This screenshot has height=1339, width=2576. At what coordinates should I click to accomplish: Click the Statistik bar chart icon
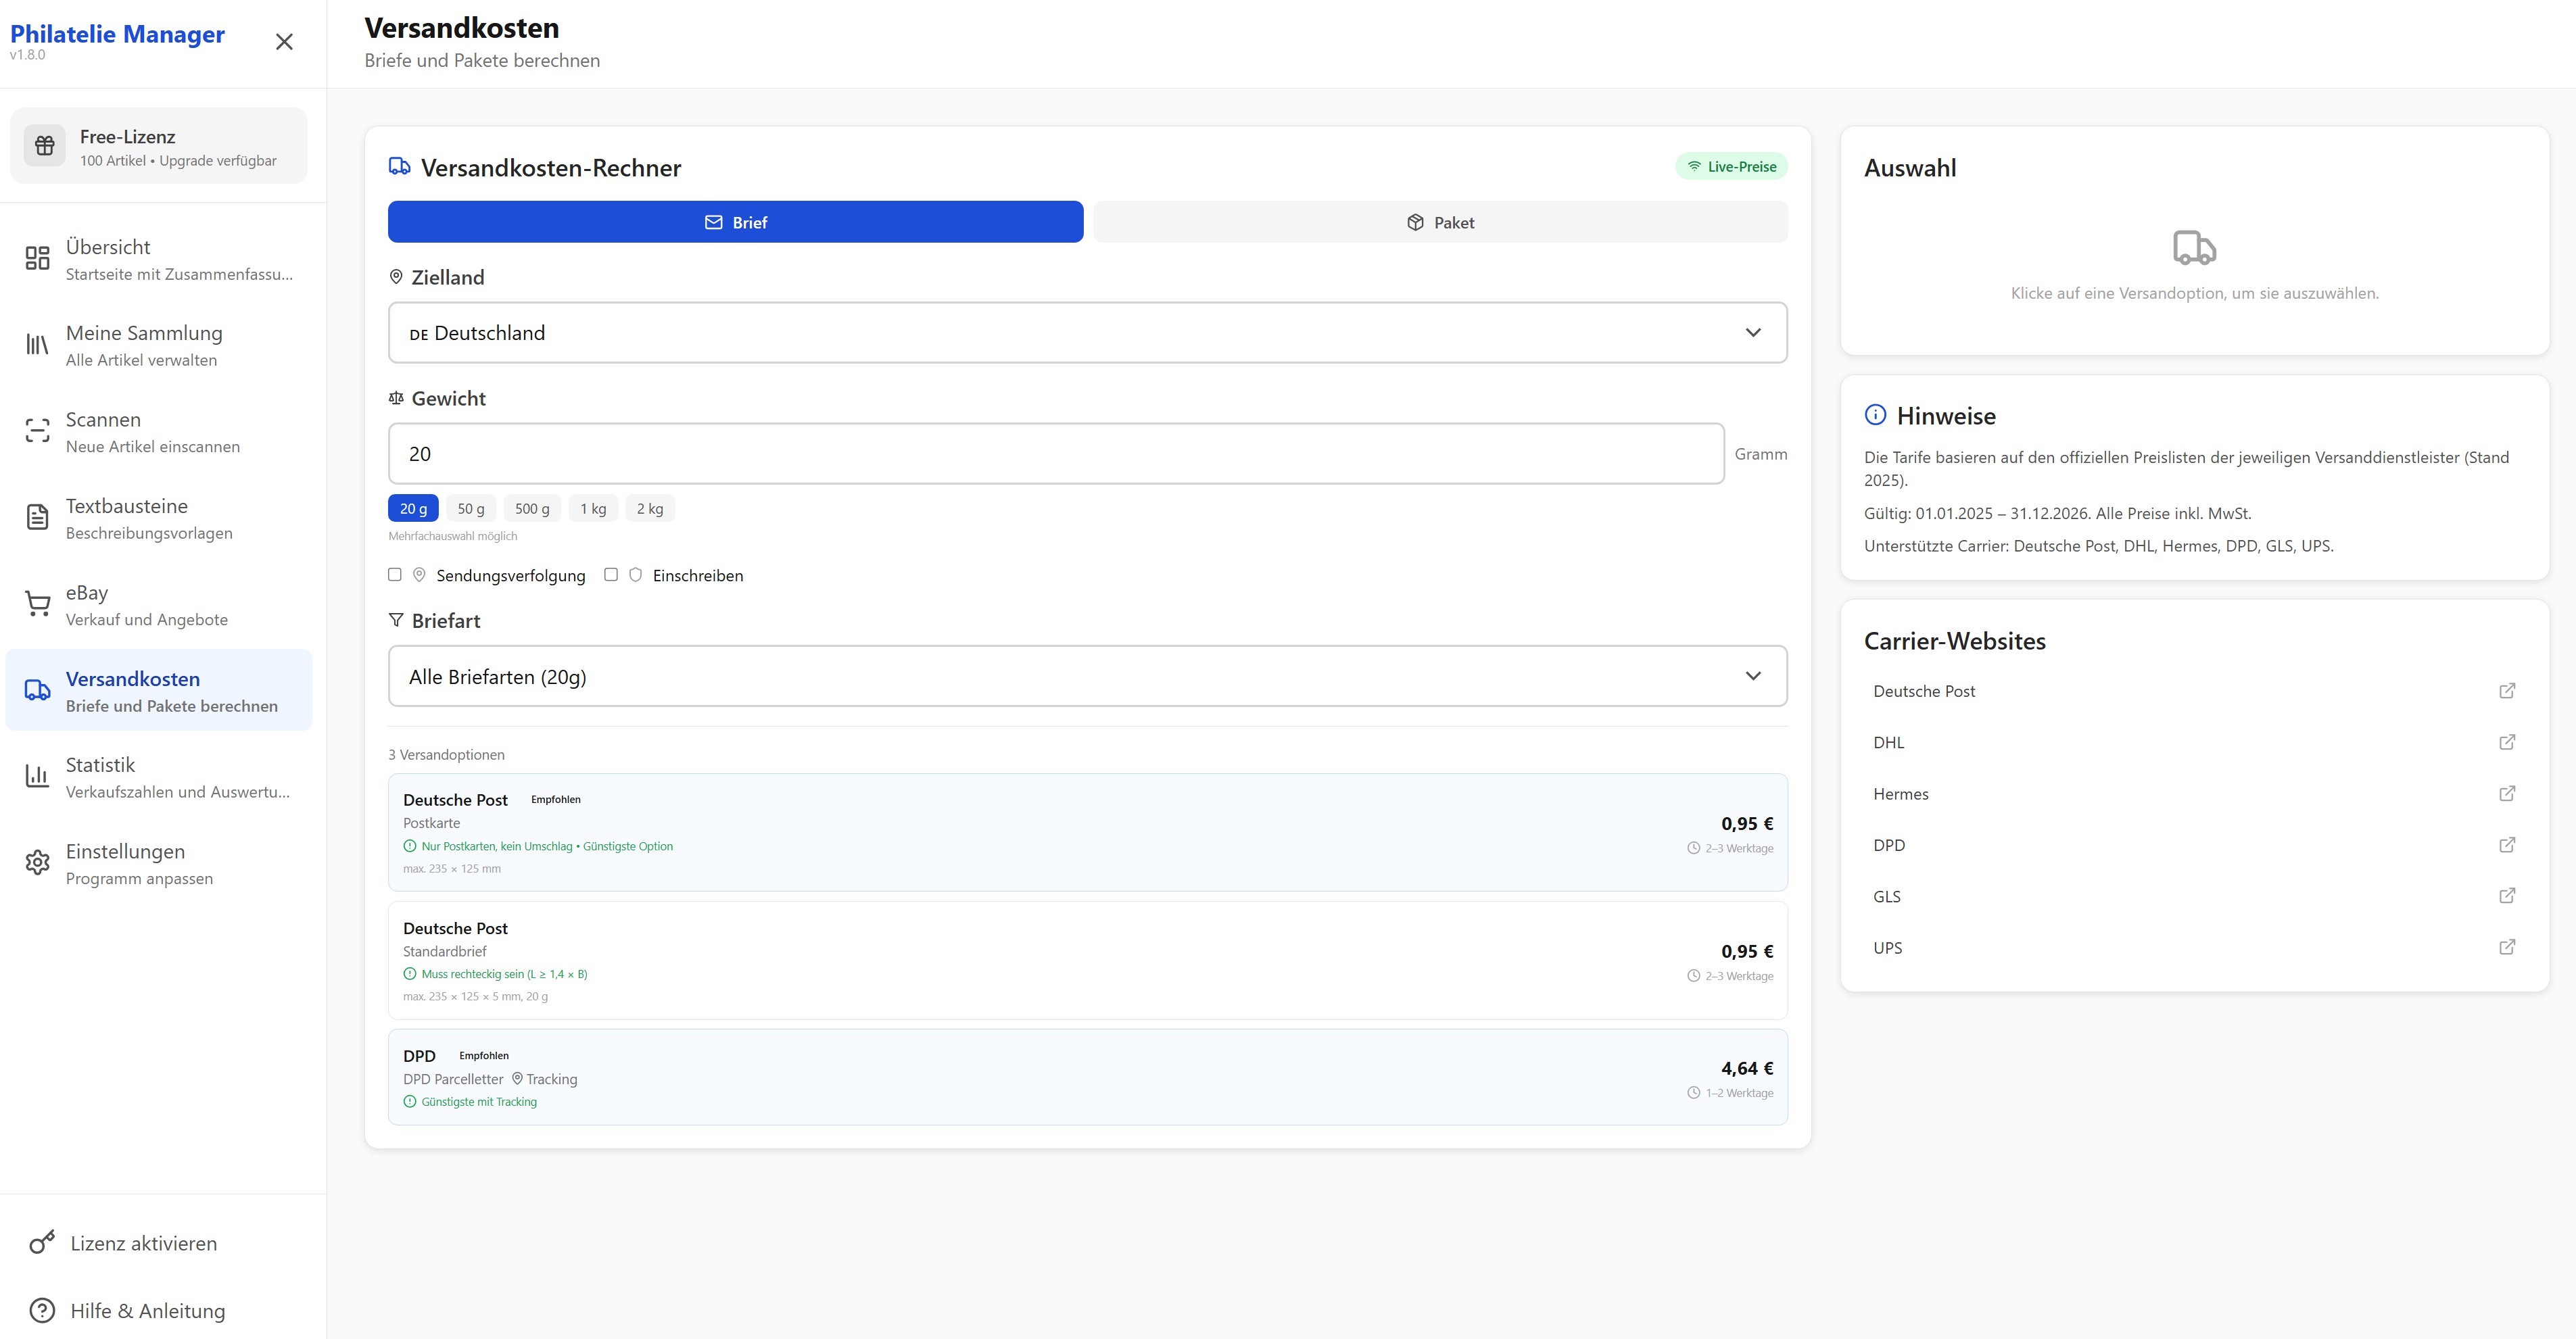(37, 776)
